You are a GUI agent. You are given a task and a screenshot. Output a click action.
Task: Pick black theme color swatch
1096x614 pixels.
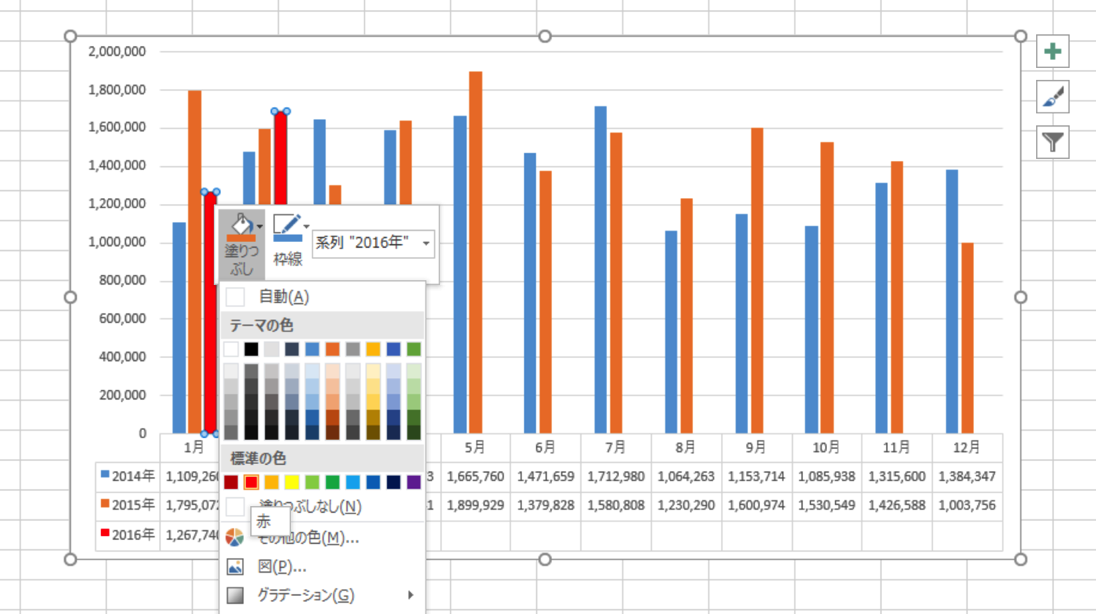coord(251,349)
